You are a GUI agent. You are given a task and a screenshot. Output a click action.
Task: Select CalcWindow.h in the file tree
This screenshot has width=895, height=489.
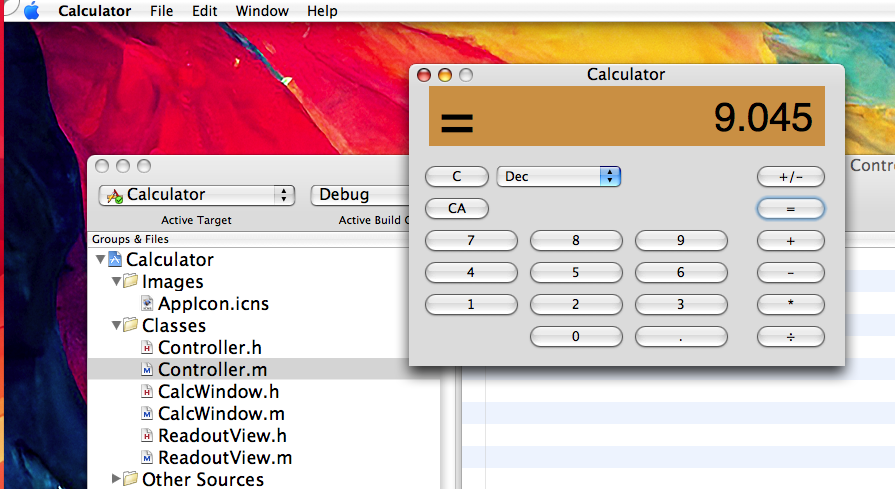219,391
